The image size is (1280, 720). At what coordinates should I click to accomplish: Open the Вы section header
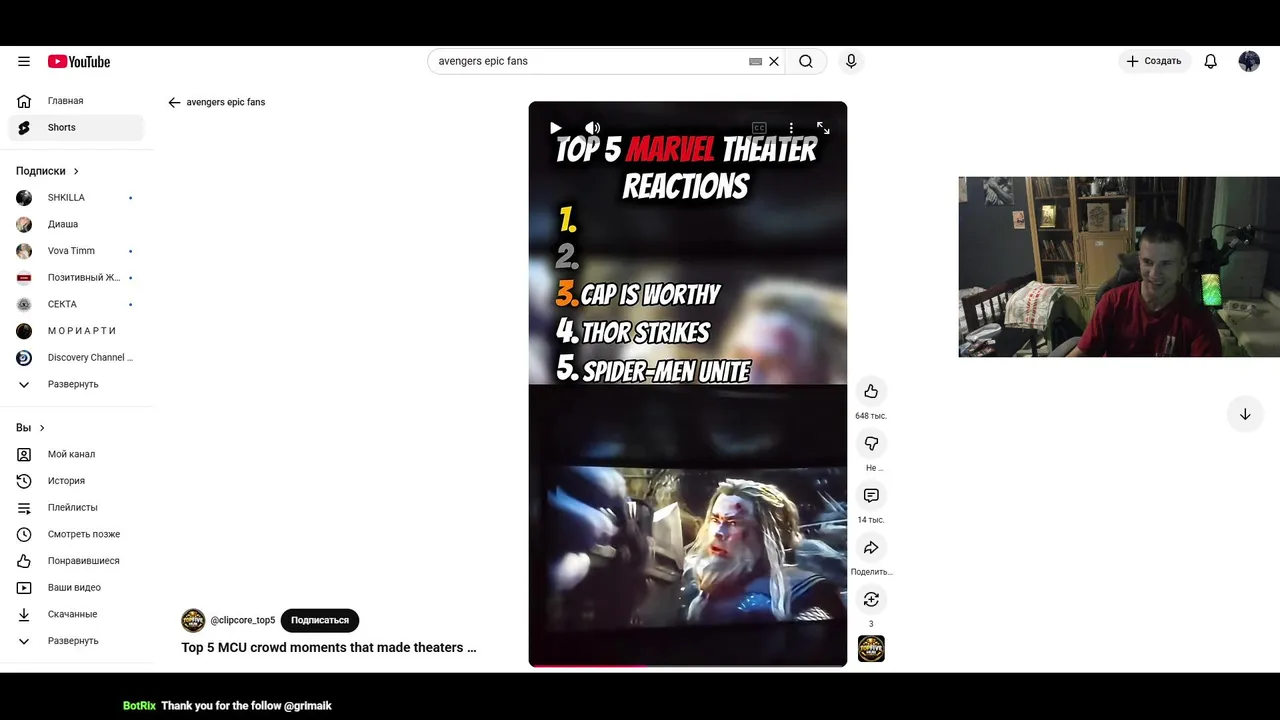coord(30,428)
